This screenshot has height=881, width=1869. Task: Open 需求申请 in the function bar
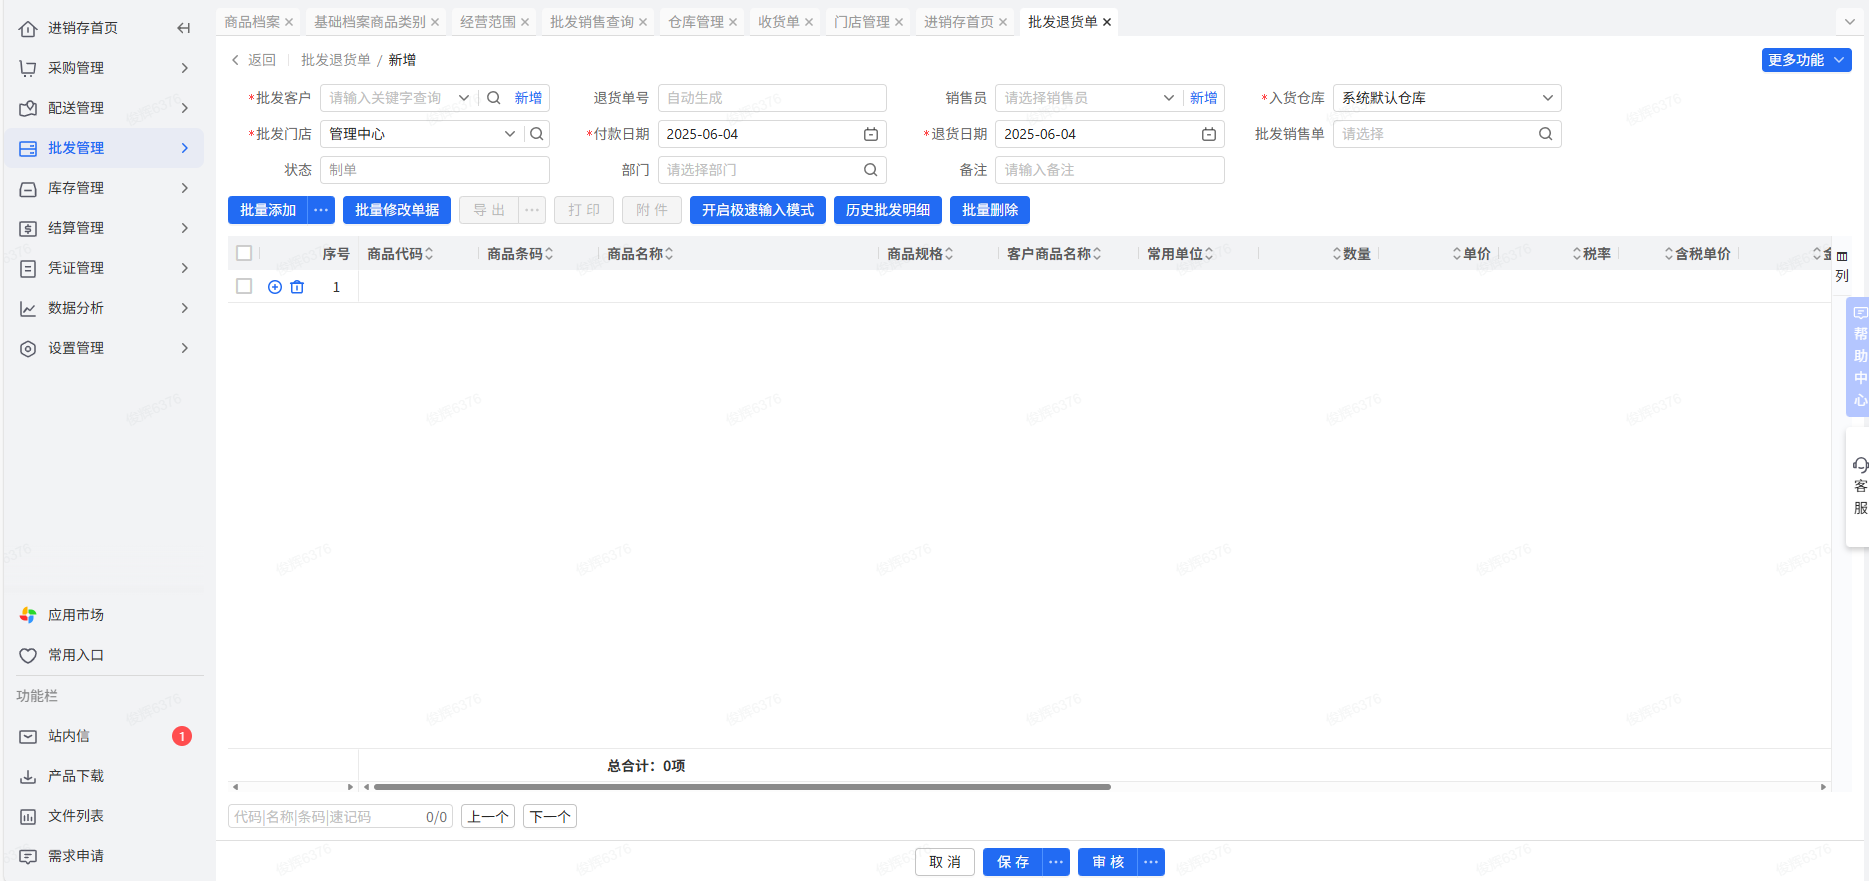point(104,856)
